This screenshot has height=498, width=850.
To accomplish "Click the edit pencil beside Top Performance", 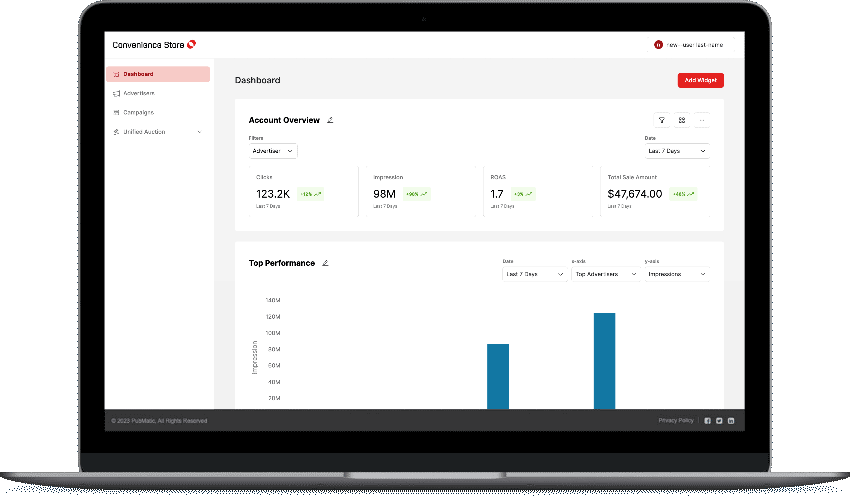I will [325, 263].
